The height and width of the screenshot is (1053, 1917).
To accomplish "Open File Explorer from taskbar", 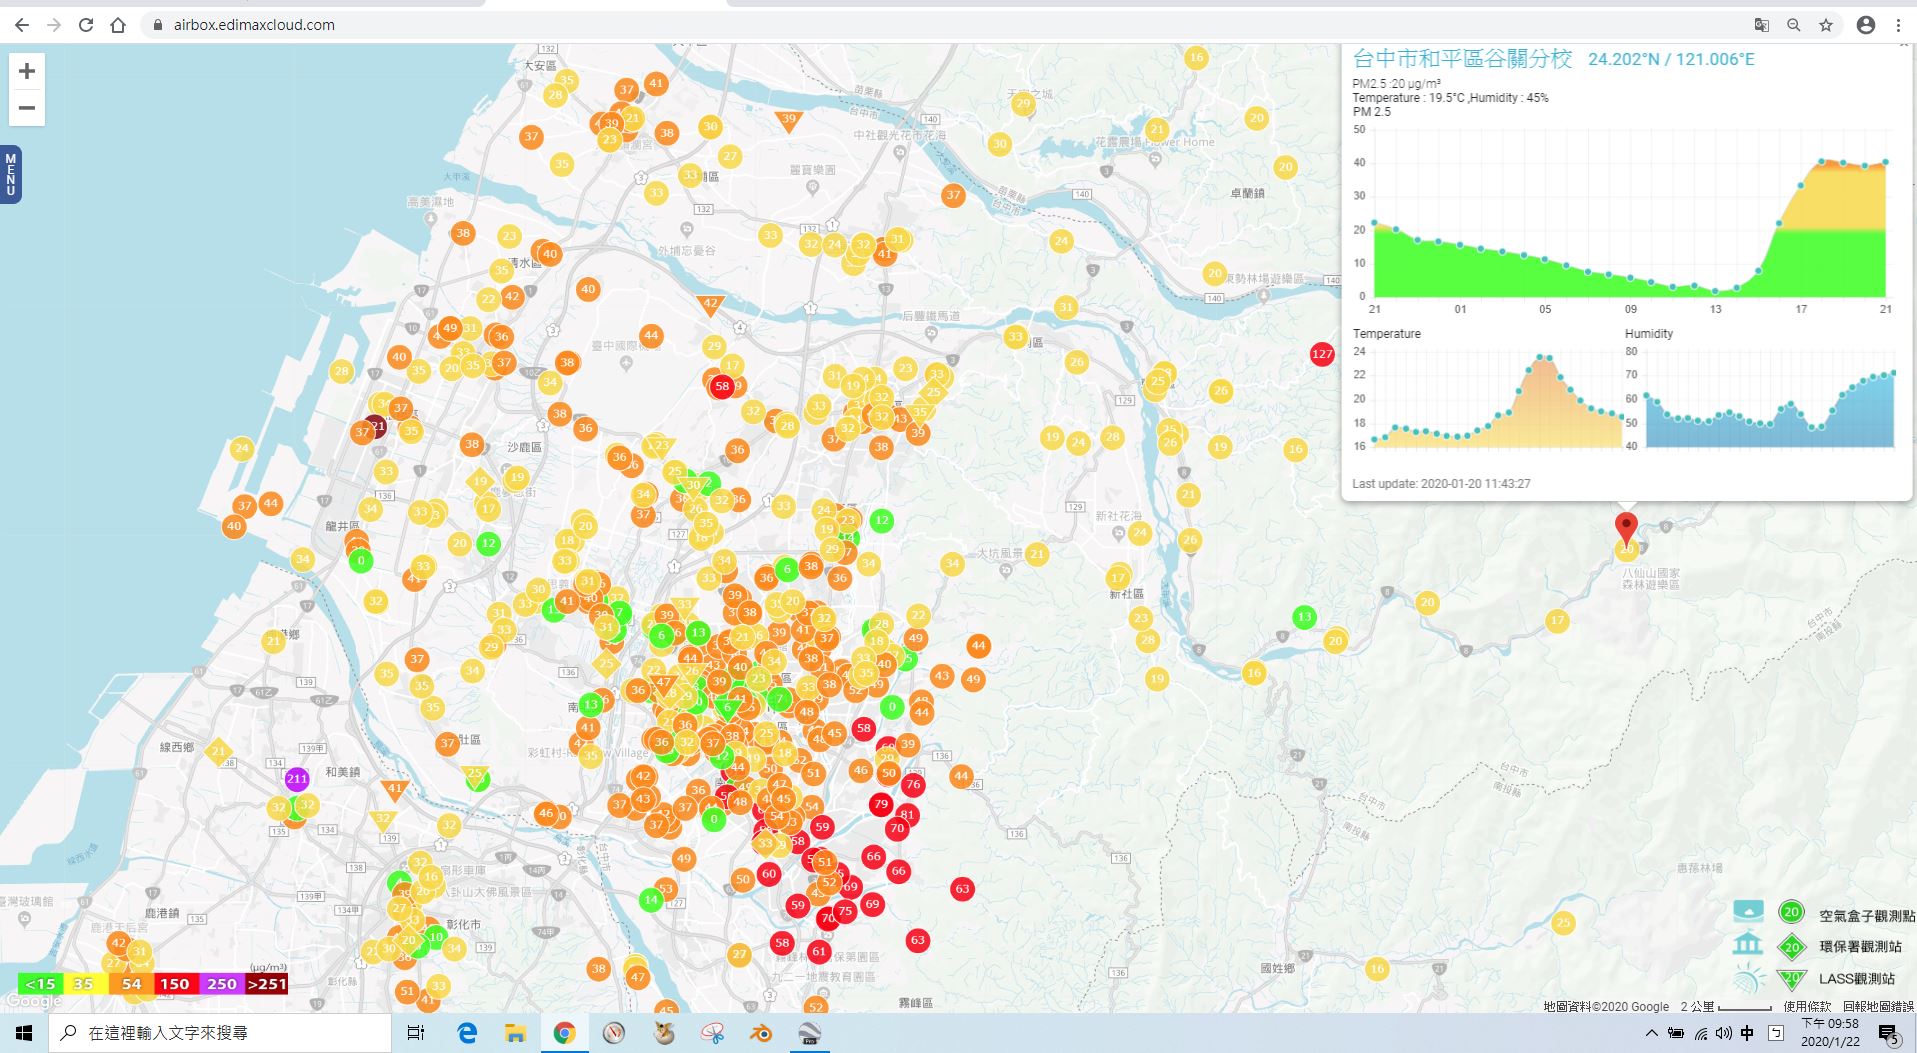I will [x=515, y=1033].
